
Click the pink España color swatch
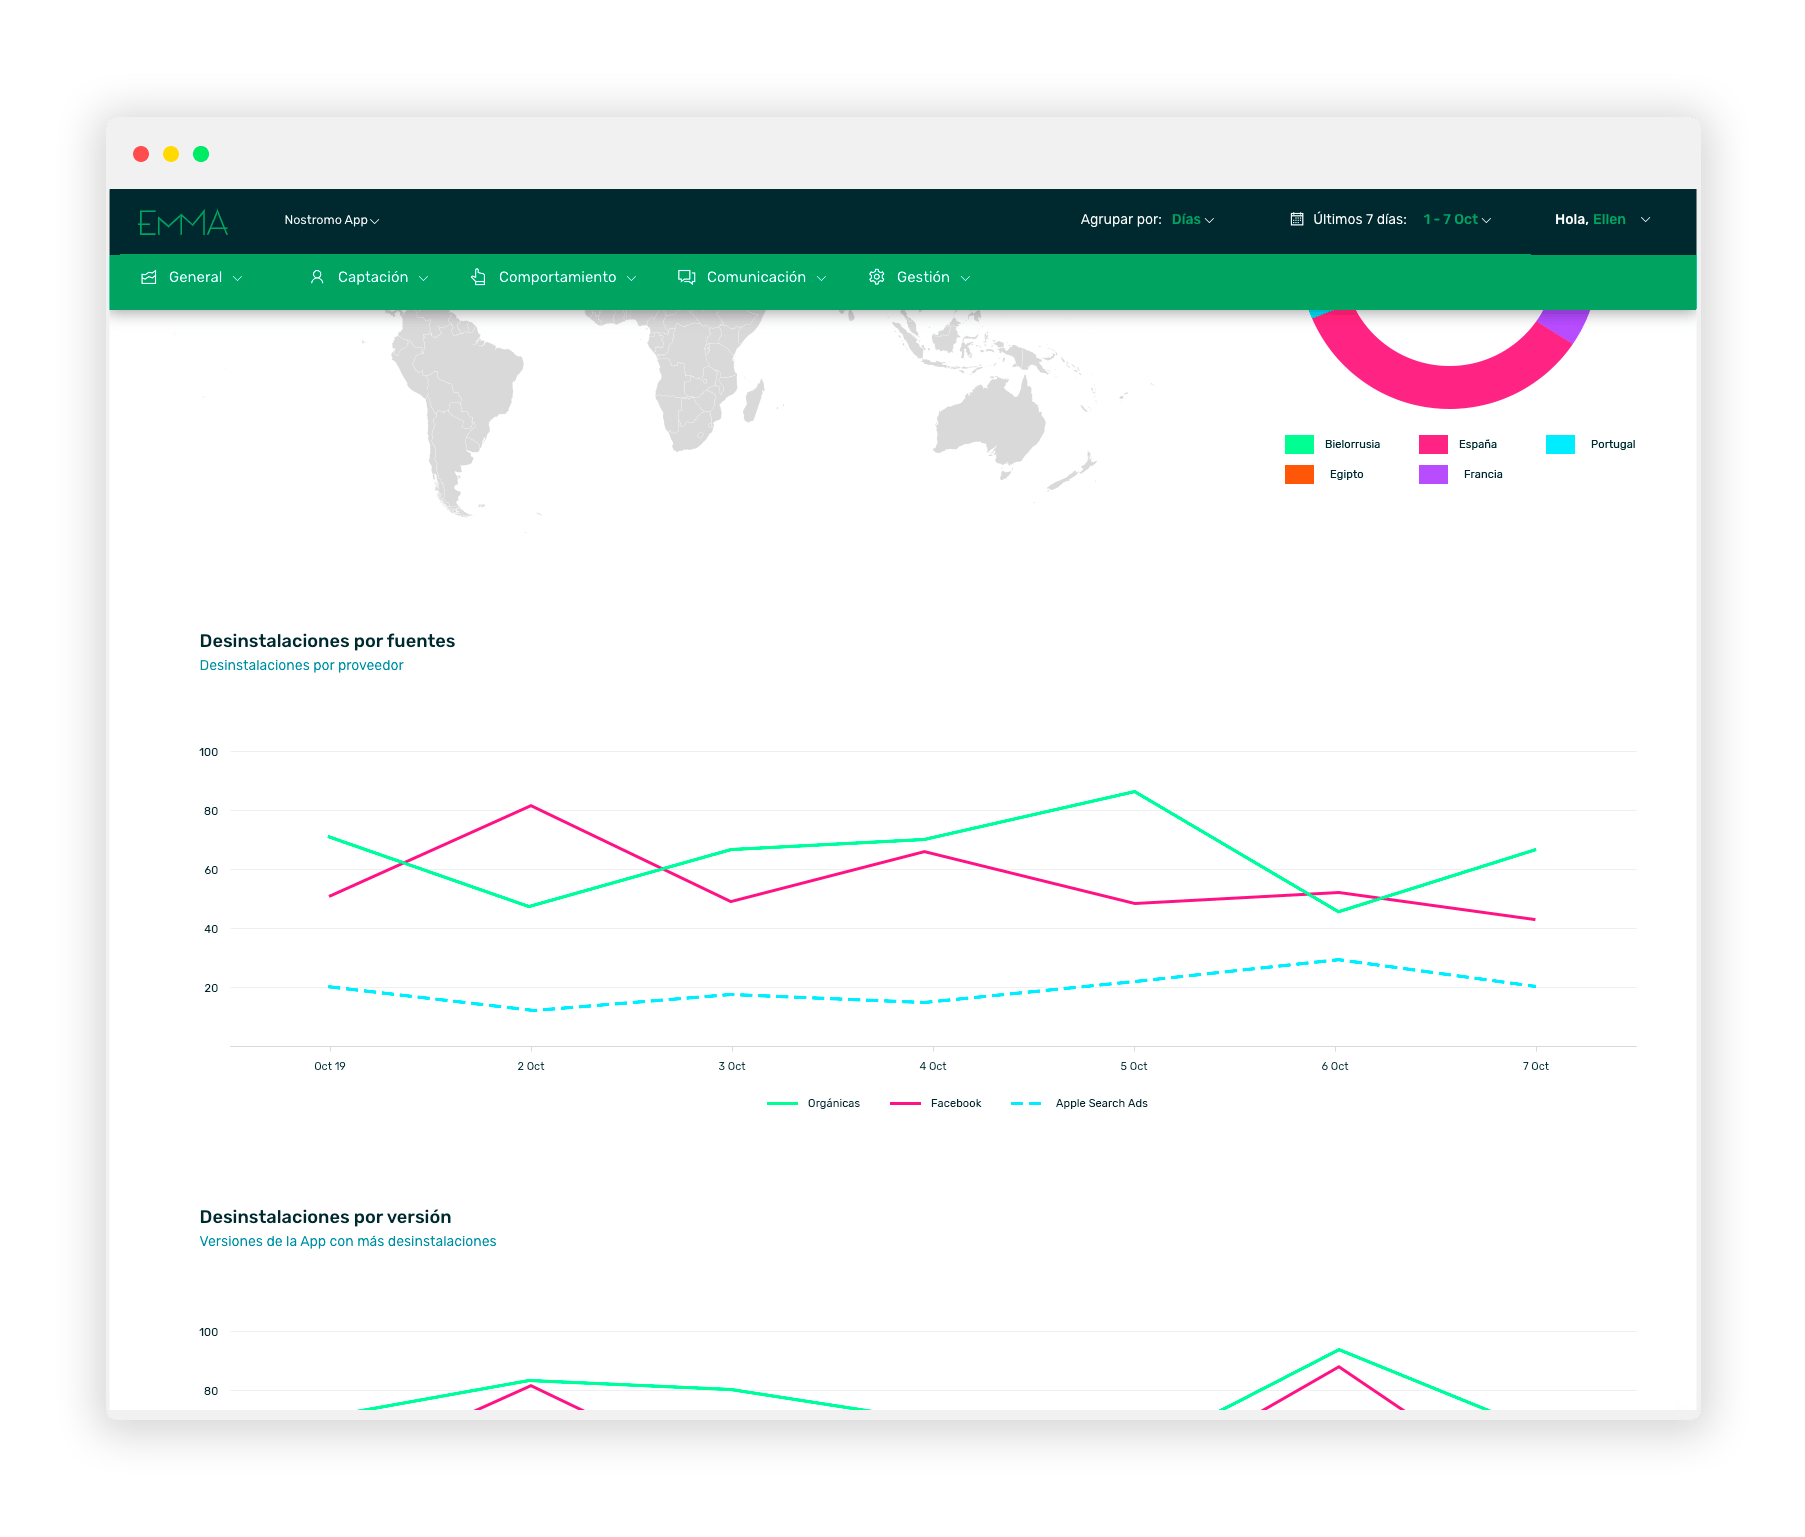pyautogui.click(x=1433, y=444)
